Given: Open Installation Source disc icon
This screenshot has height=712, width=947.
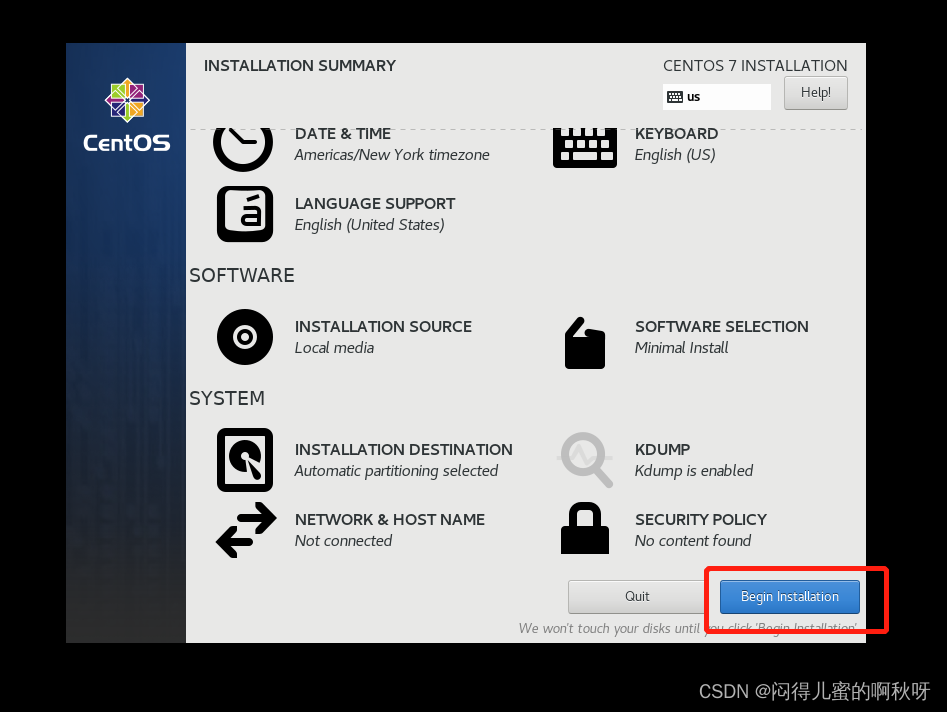Looking at the screenshot, I should click(245, 337).
